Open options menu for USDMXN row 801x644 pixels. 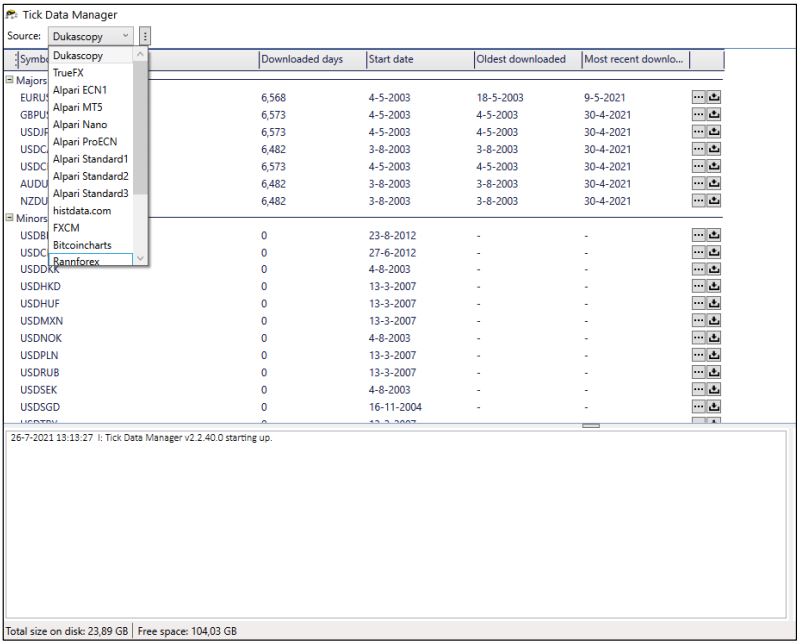coord(698,320)
